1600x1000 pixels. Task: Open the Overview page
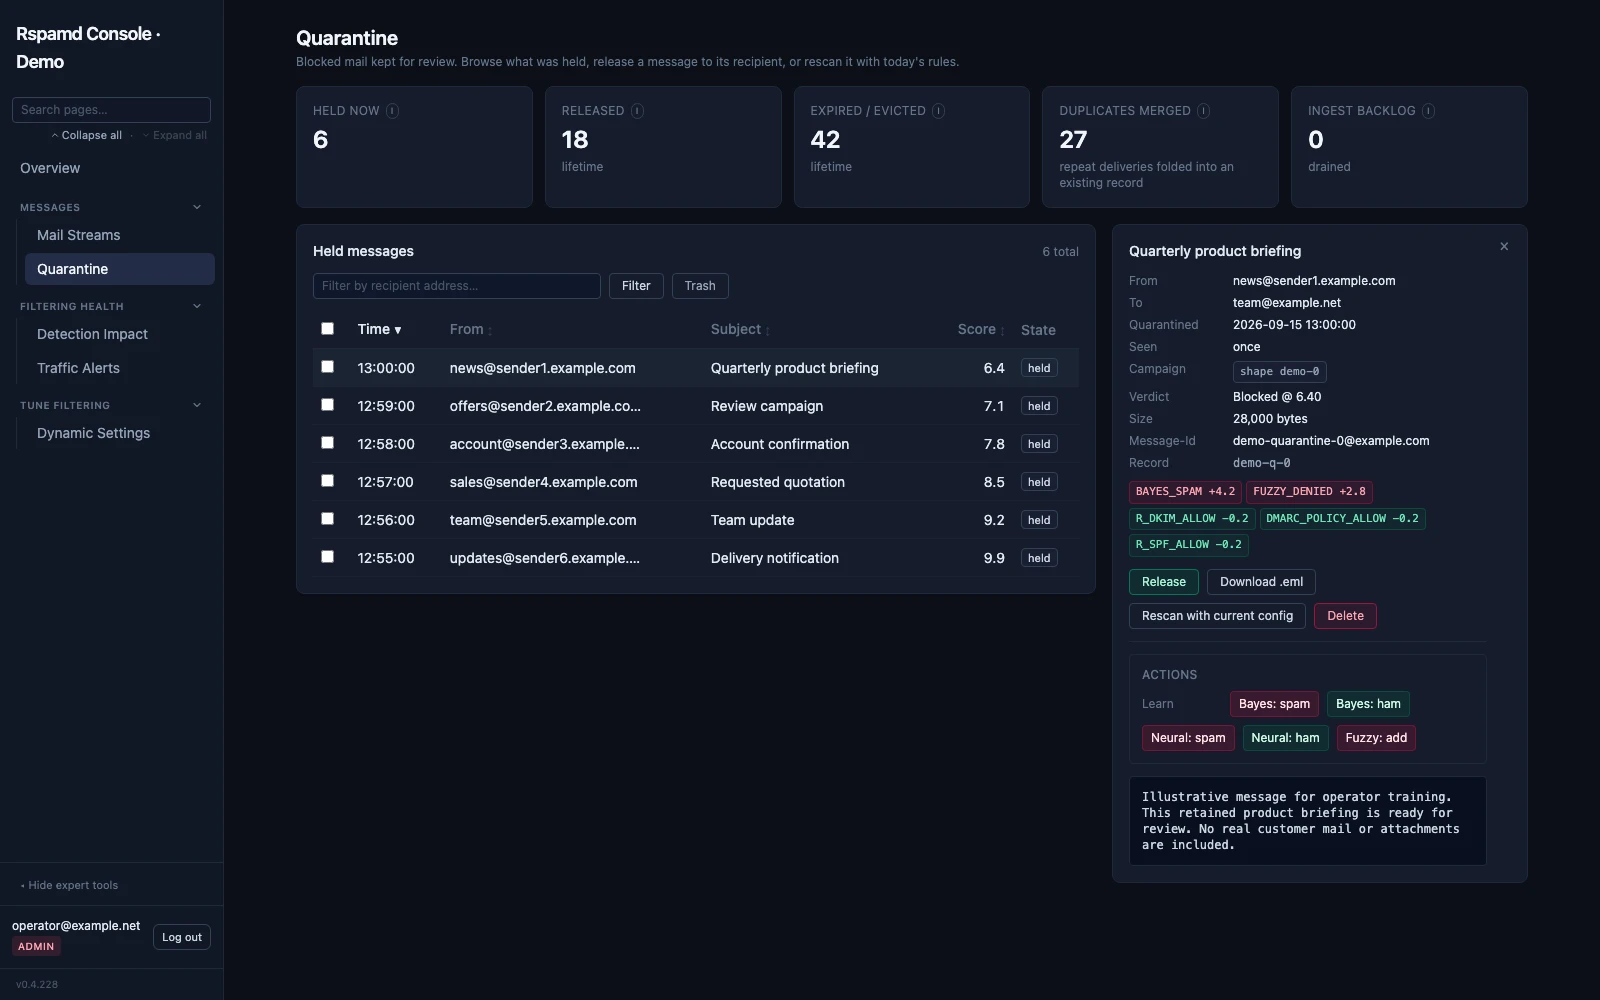(50, 168)
